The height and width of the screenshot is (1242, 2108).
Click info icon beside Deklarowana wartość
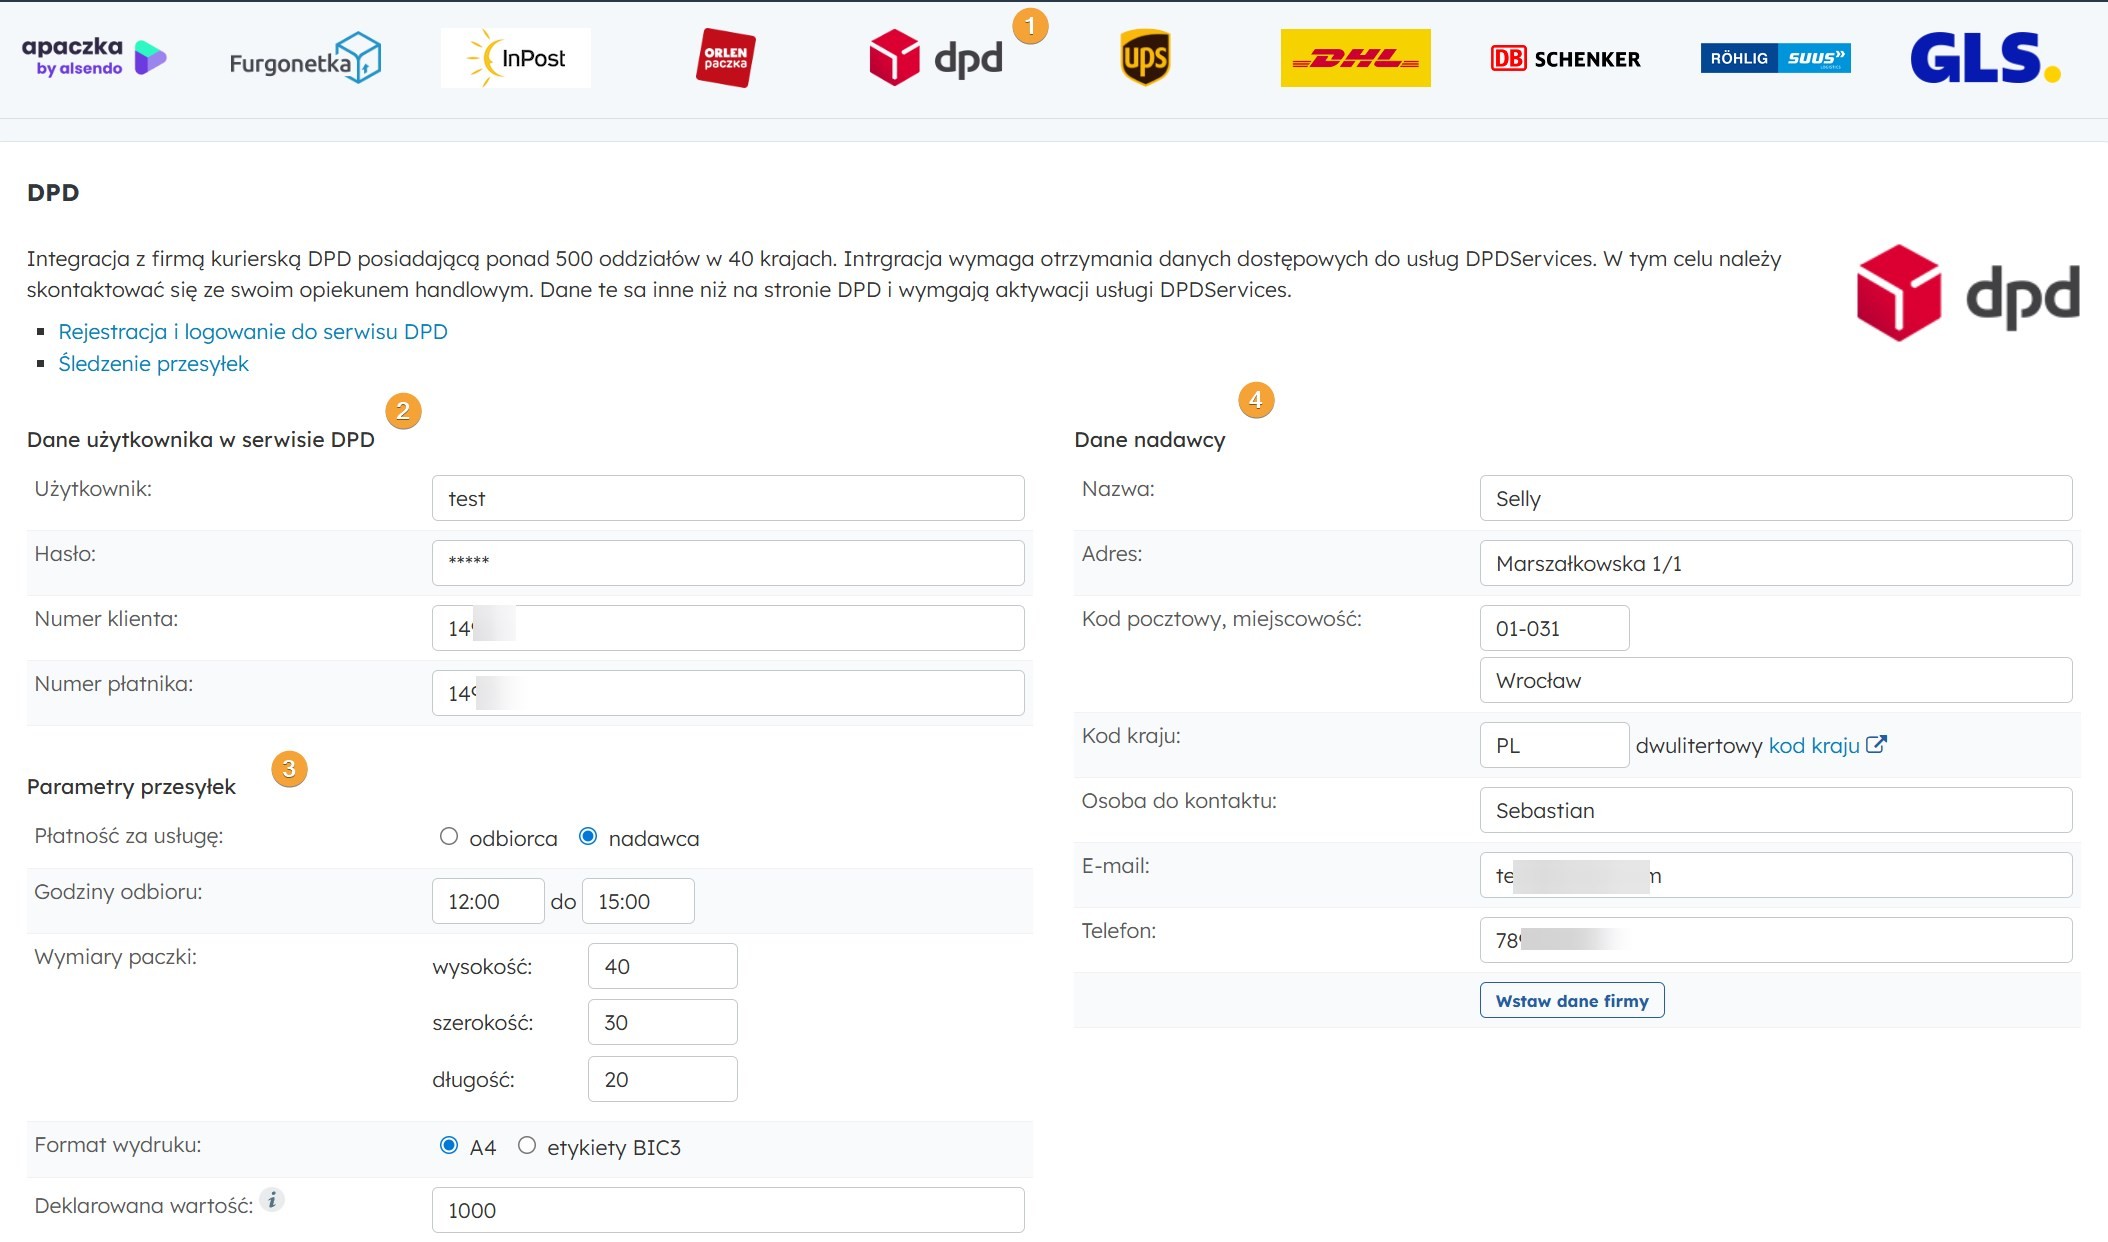pyautogui.click(x=272, y=1199)
